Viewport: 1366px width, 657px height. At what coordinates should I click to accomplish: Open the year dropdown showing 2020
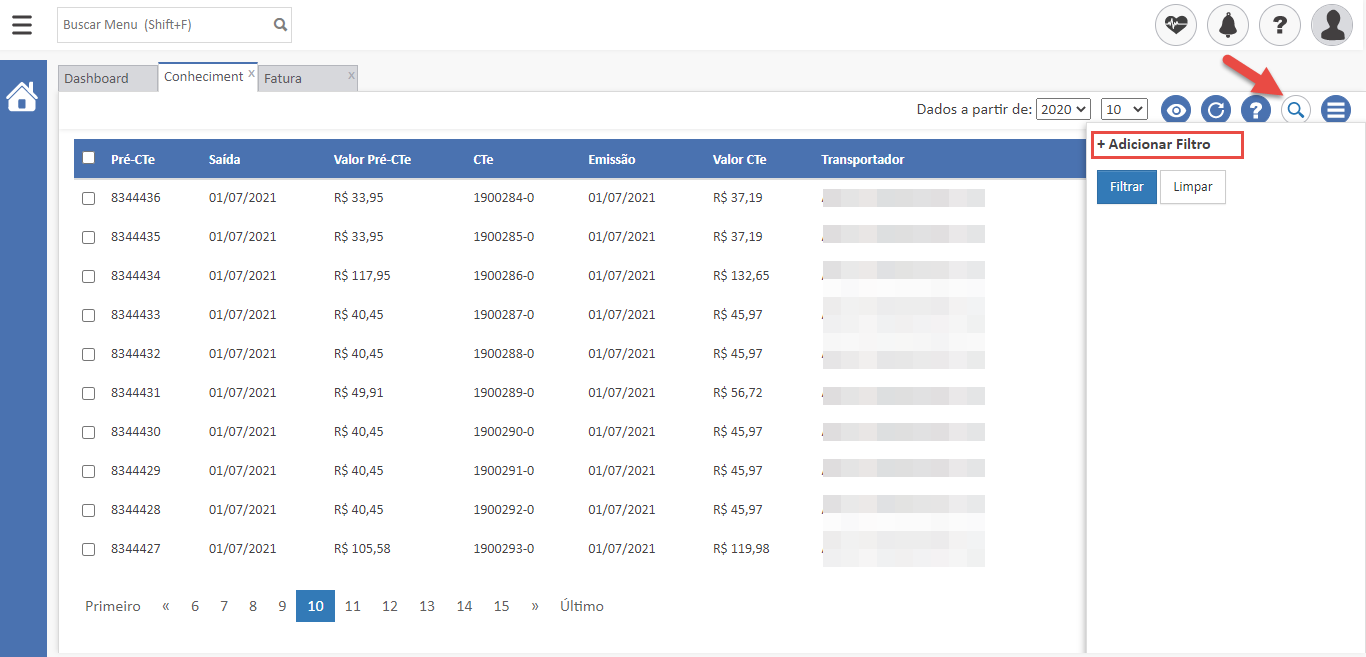click(1063, 109)
